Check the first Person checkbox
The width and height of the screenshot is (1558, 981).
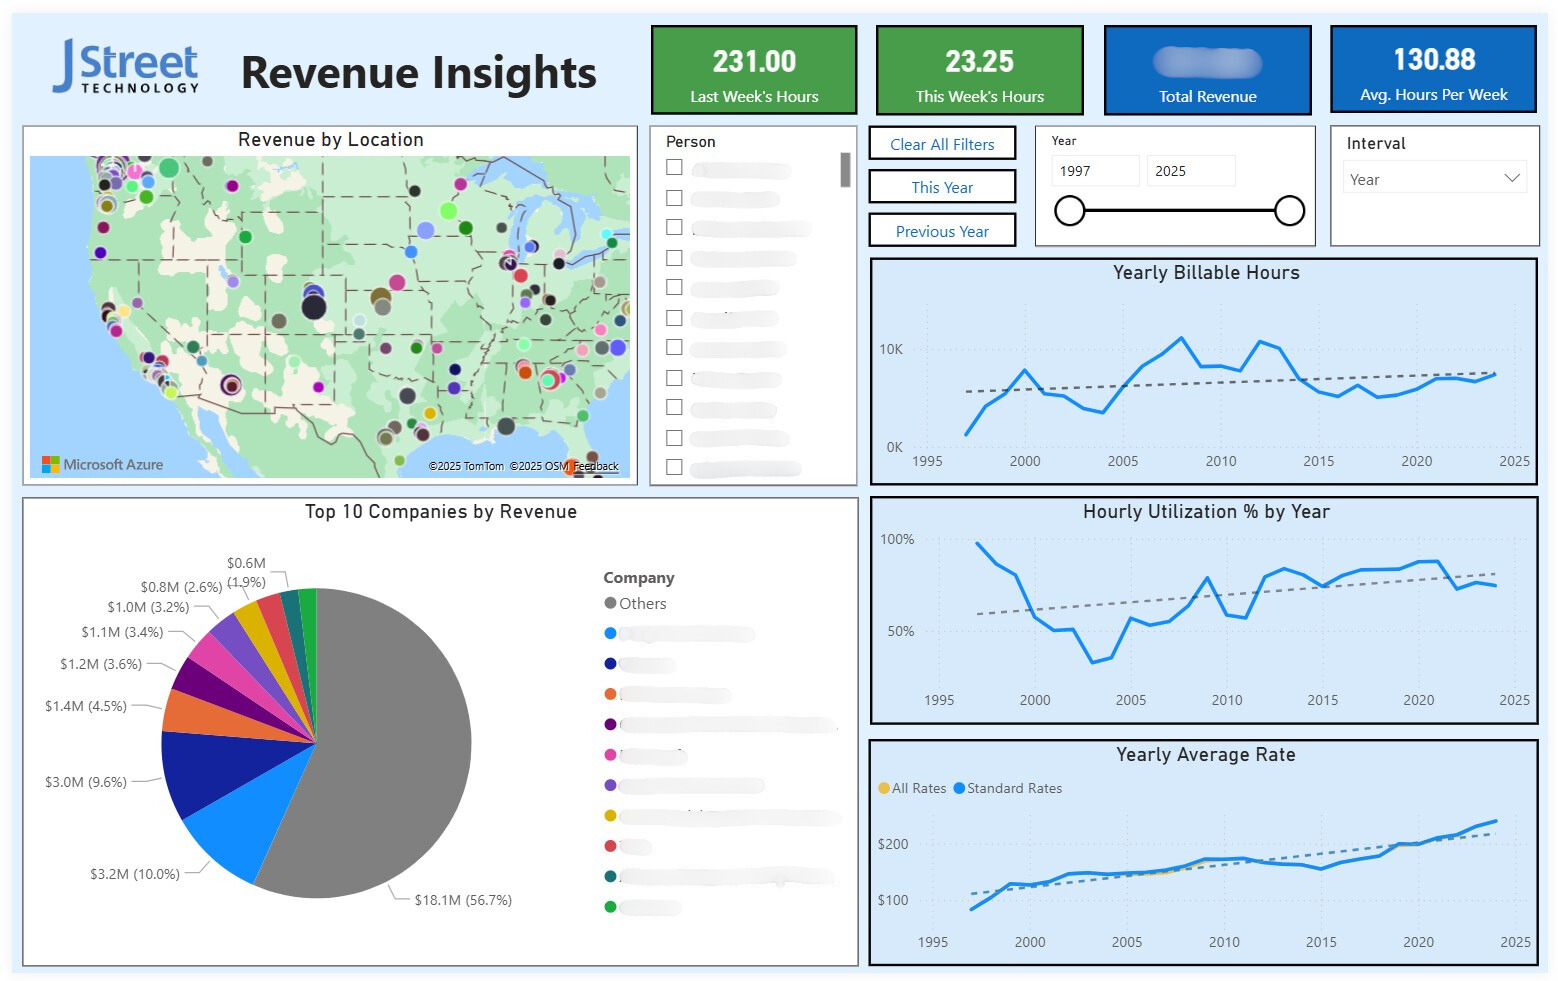click(674, 167)
